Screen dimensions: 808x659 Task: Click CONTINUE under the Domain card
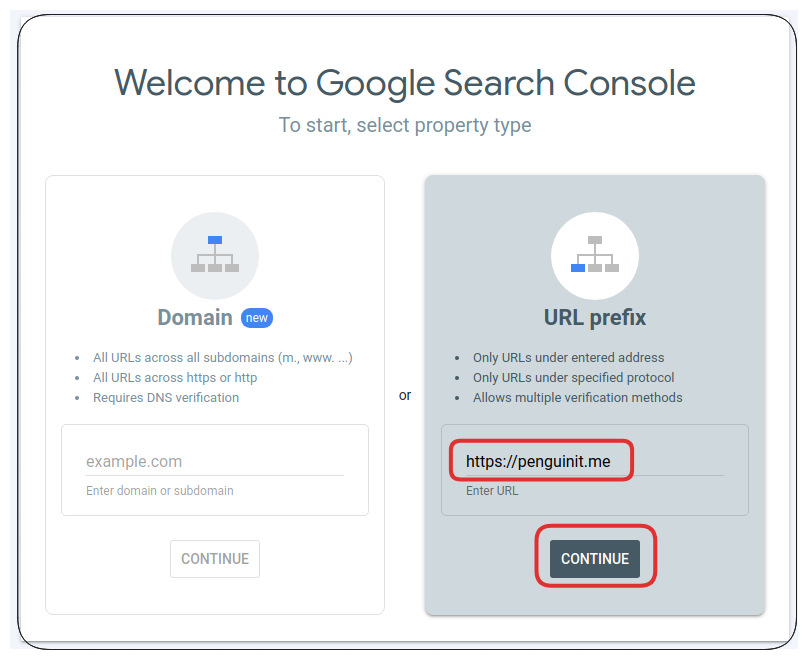pos(215,559)
